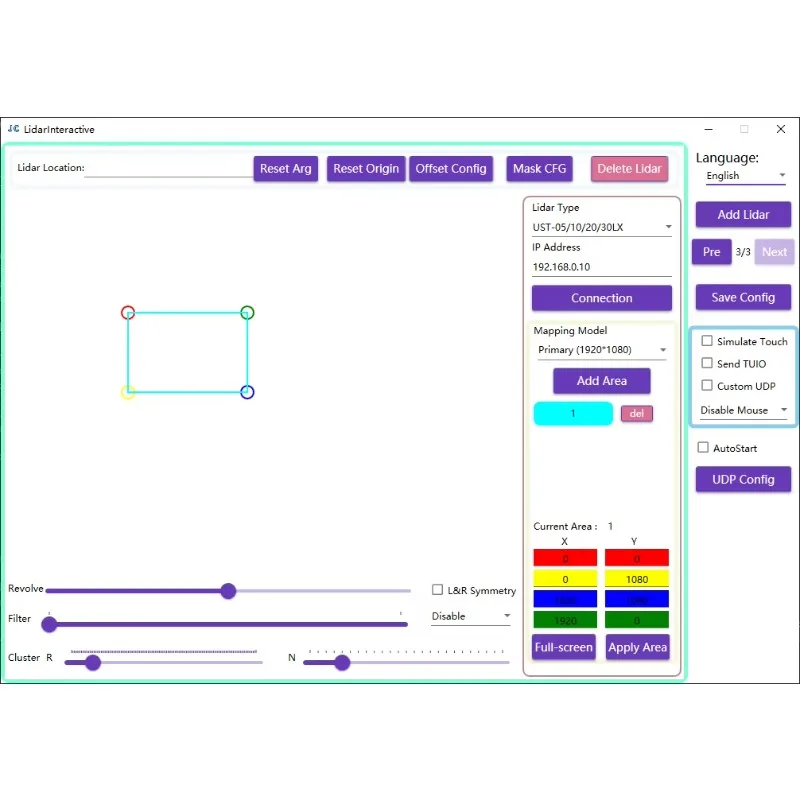Click the yellow Y coordinate field showing 1080
Image resolution: width=800 pixels, height=800 pixels.
coord(637,579)
